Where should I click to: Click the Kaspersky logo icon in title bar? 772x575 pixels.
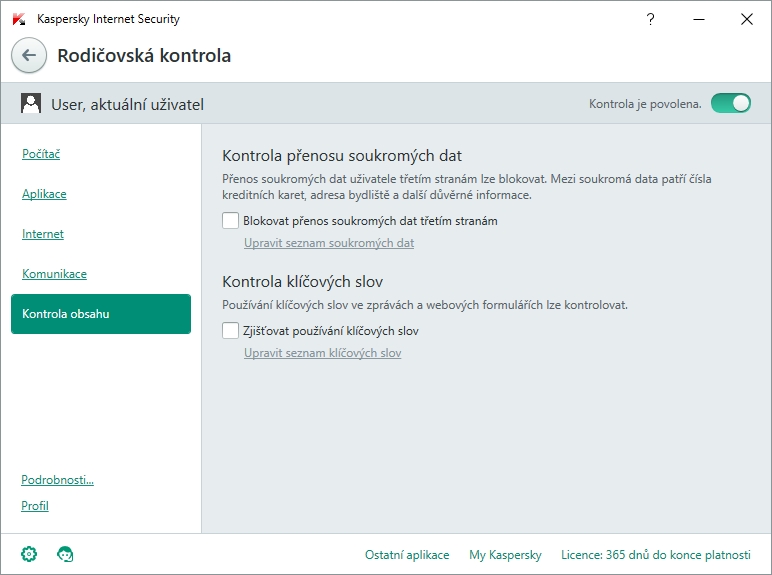coord(19,19)
